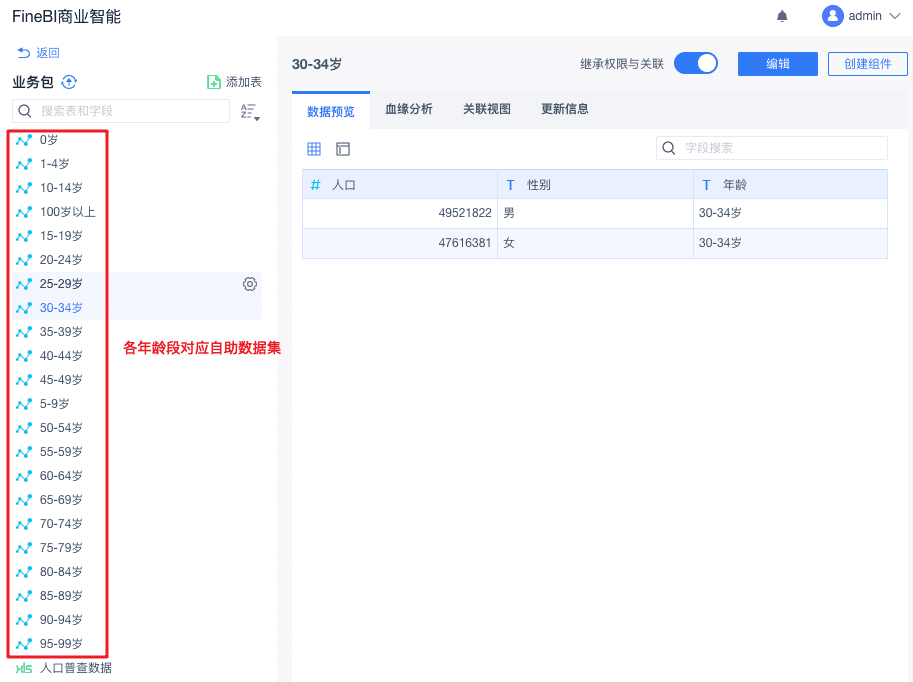
Task: Focus the 搜索表和字段 search box
Action: 121,111
